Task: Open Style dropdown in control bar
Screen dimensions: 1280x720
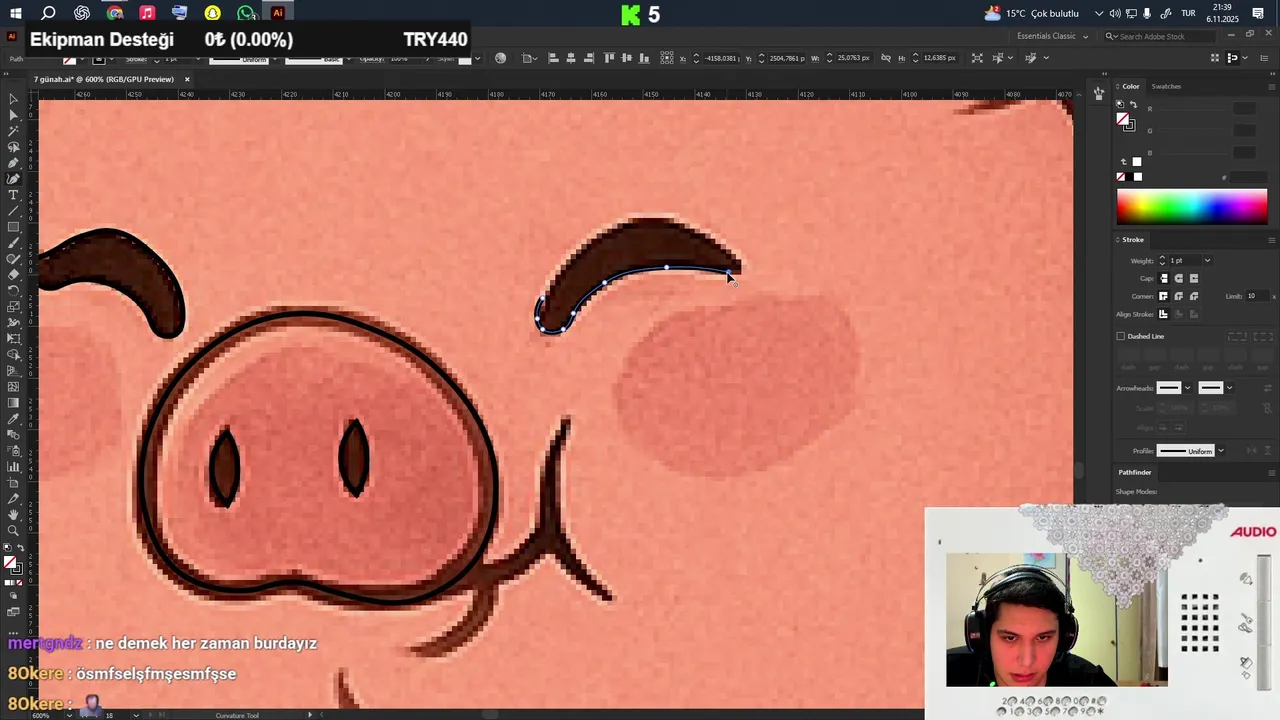Action: 477,58
